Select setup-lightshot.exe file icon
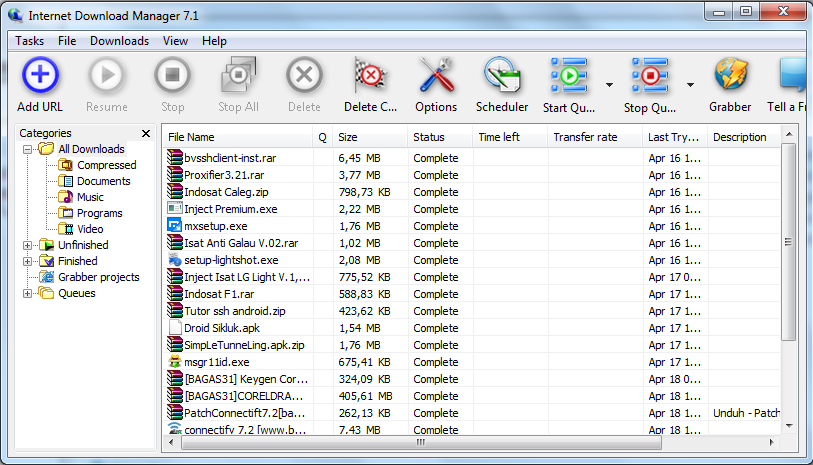The height and width of the screenshot is (465, 813). pyautogui.click(x=175, y=260)
